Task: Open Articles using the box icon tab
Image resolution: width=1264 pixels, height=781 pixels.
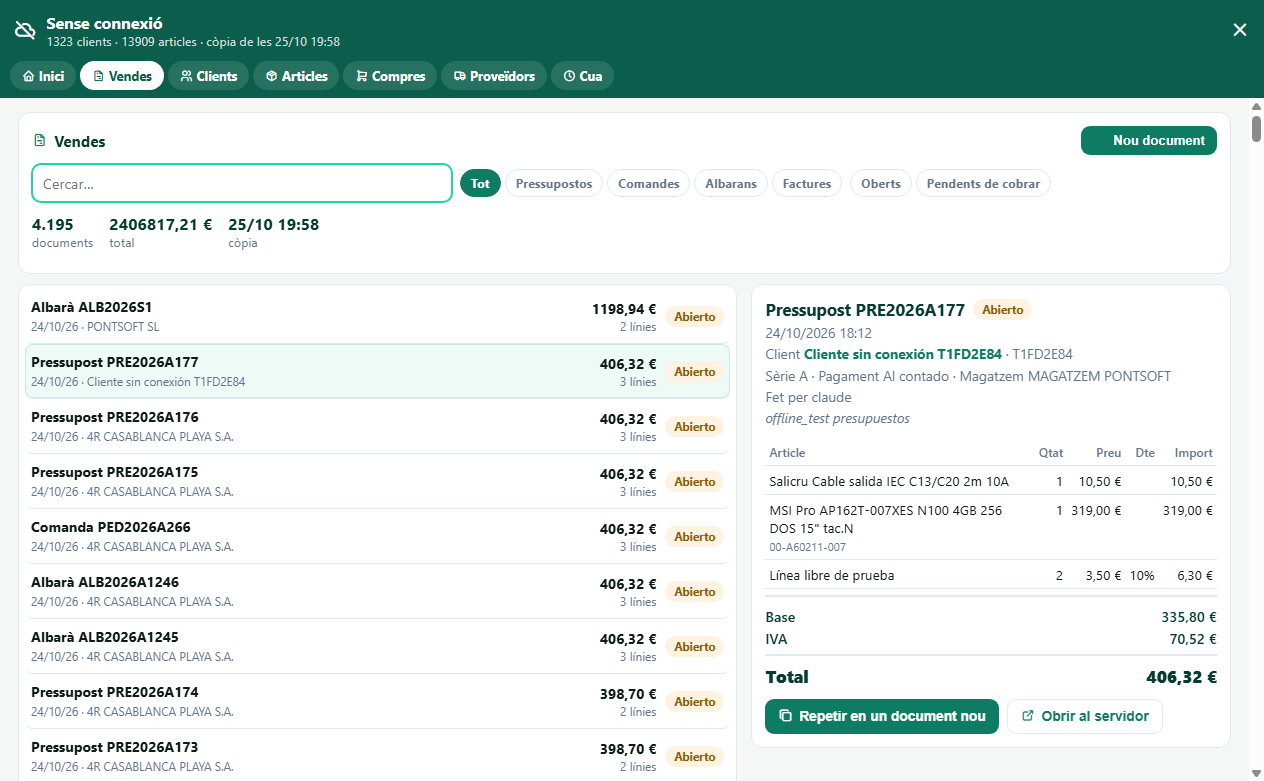Action: [x=297, y=76]
